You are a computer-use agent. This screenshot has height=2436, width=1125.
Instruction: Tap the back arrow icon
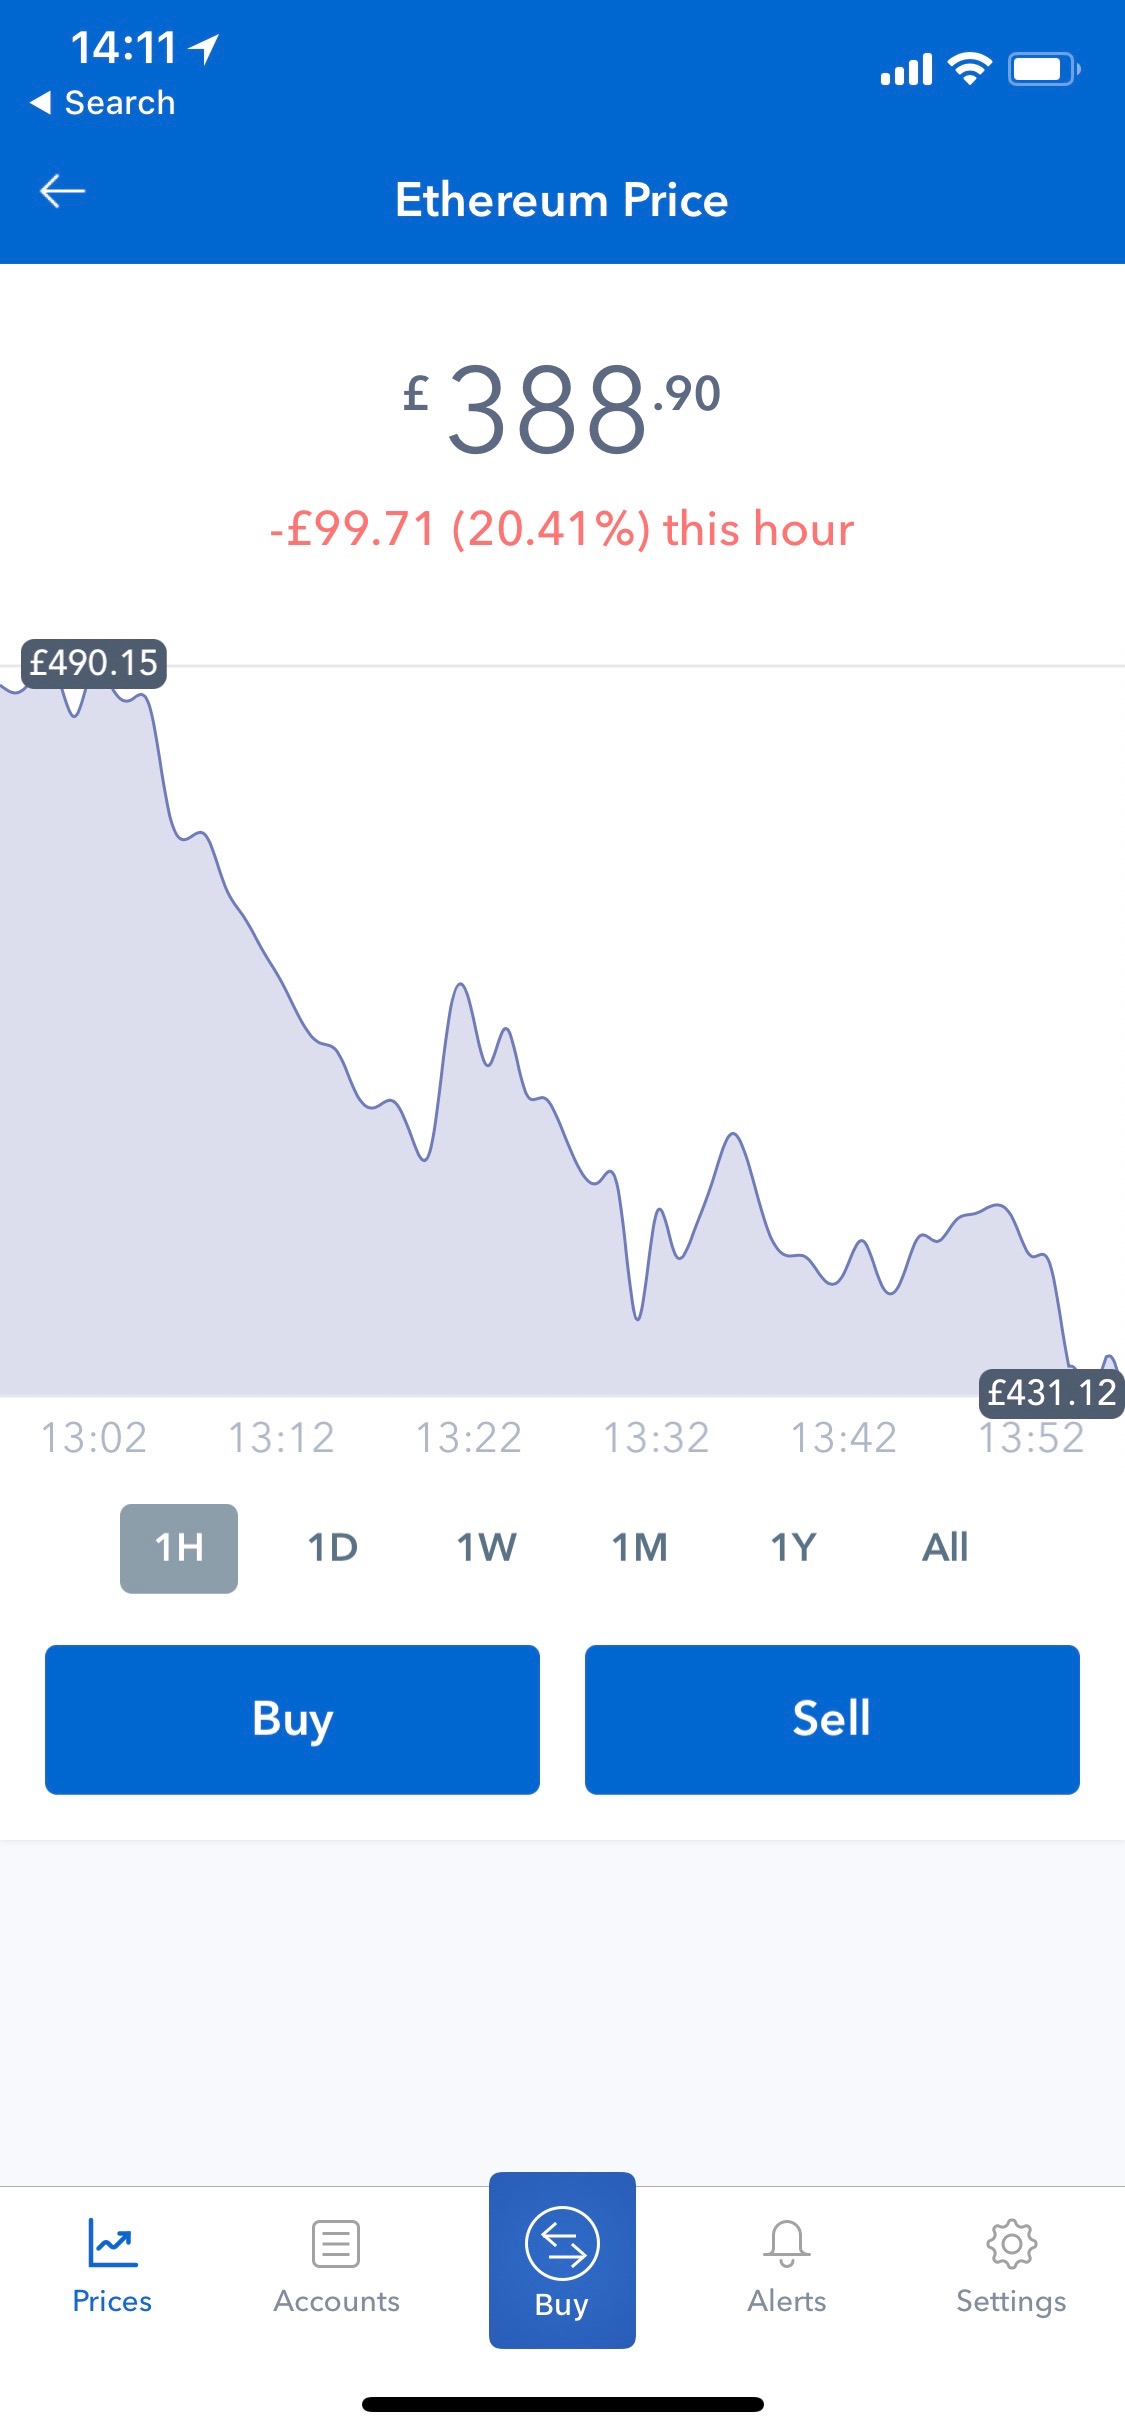[x=62, y=191]
